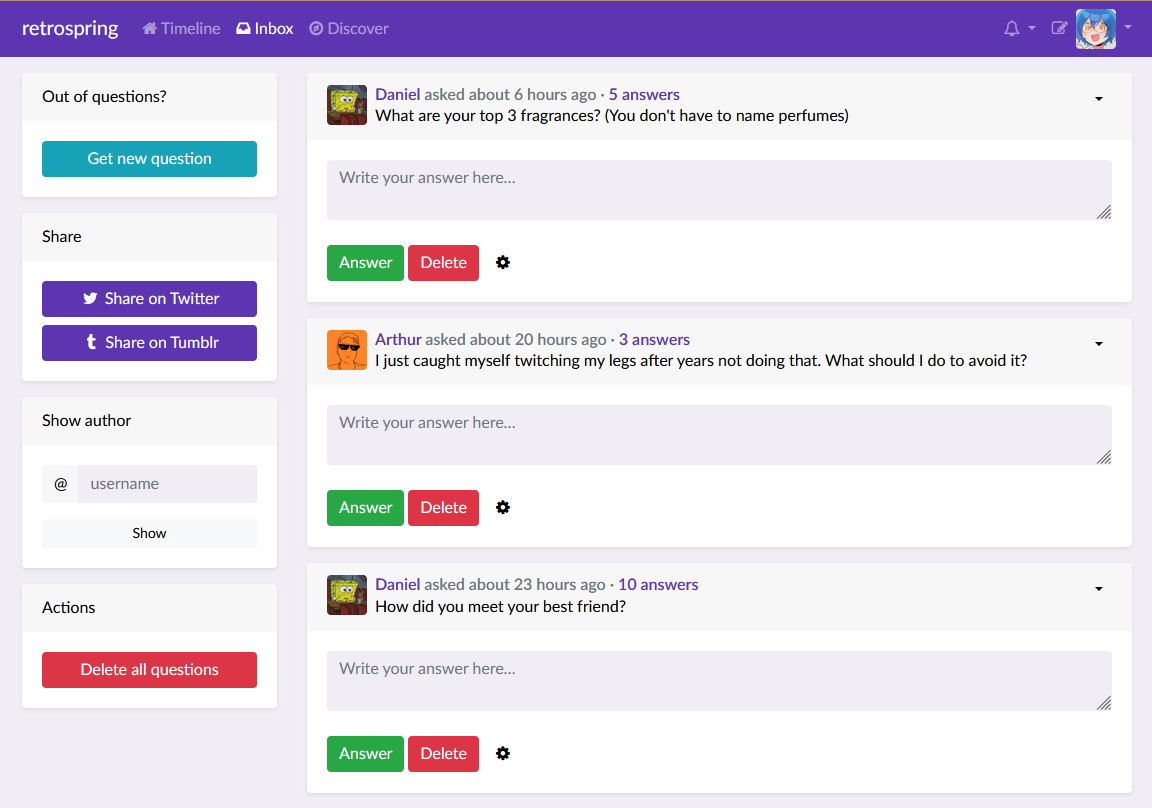This screenshot has width=1152, height=808.
Task: Click the answer box for Arthur's question
Action: (719, 435)
